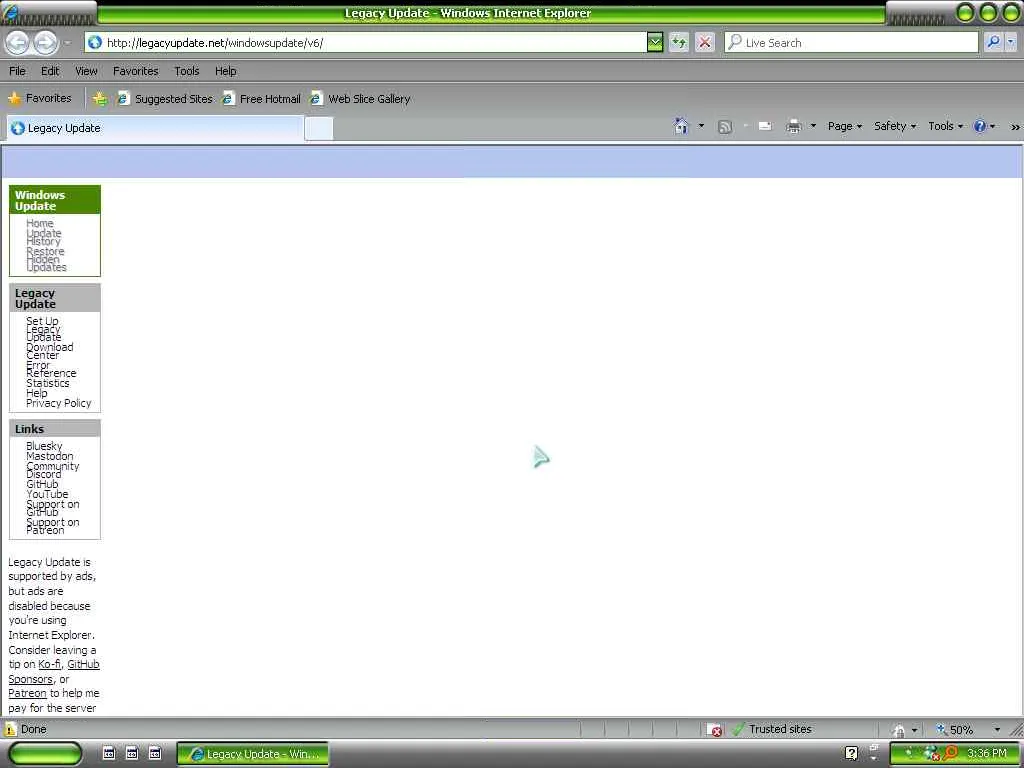Expand the Help icon dropdown arrow
The width and height of the screenshot is (1024, 768).
tap(993, 126)
